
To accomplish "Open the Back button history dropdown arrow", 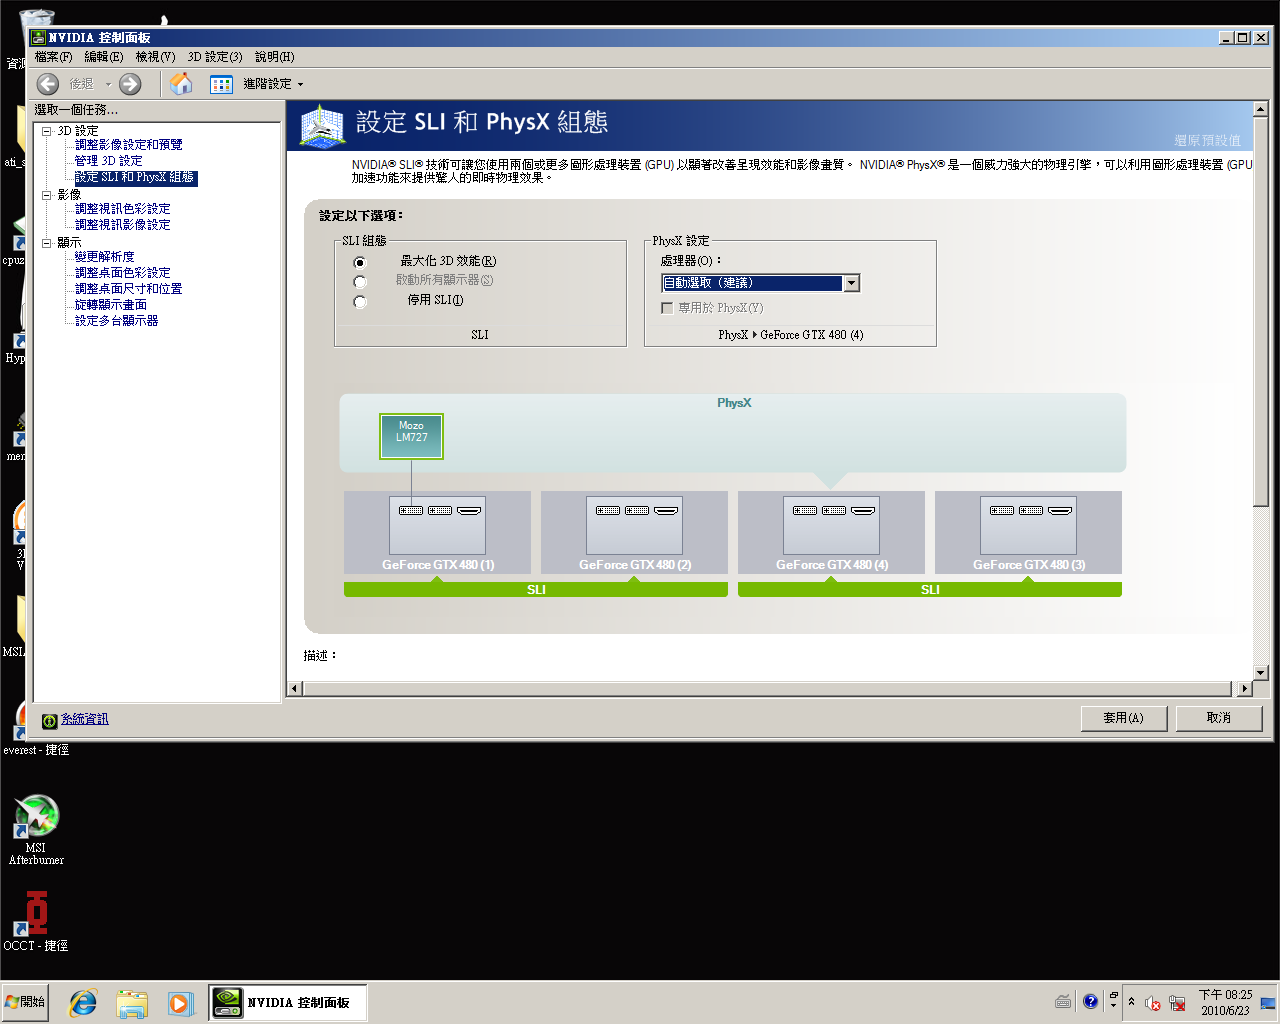I will pyautogui.click(x=108, y=85).
